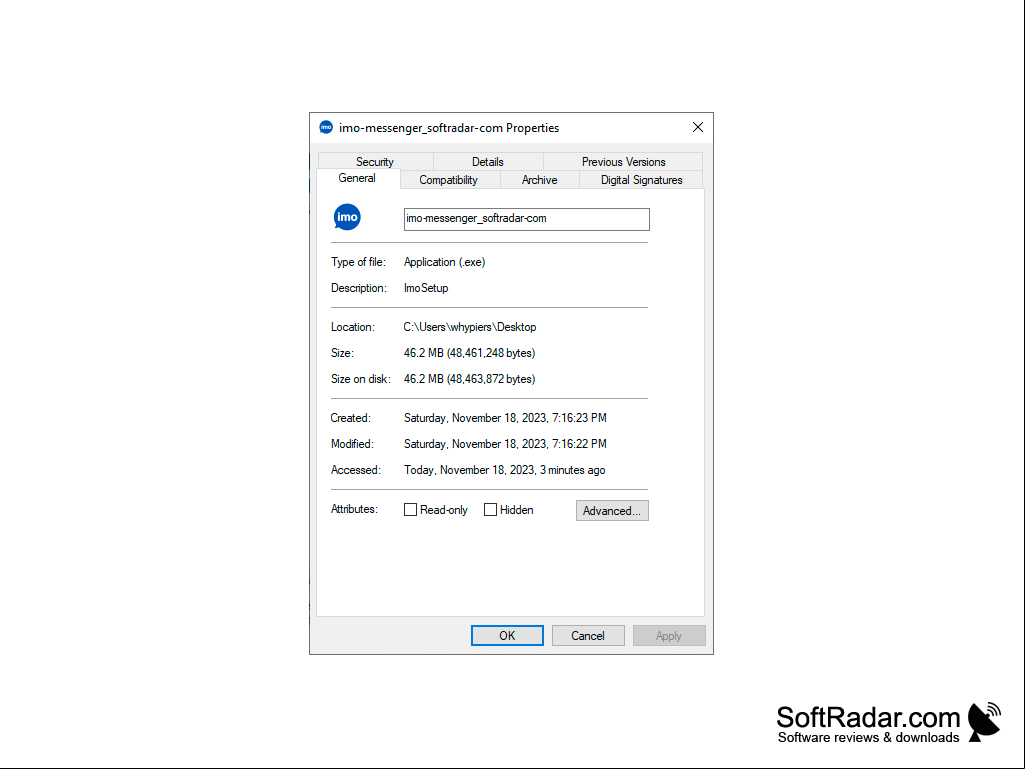Confirm with the OK button
The width and height of the screenshot is (1025, 769).
tap(507, 636)
